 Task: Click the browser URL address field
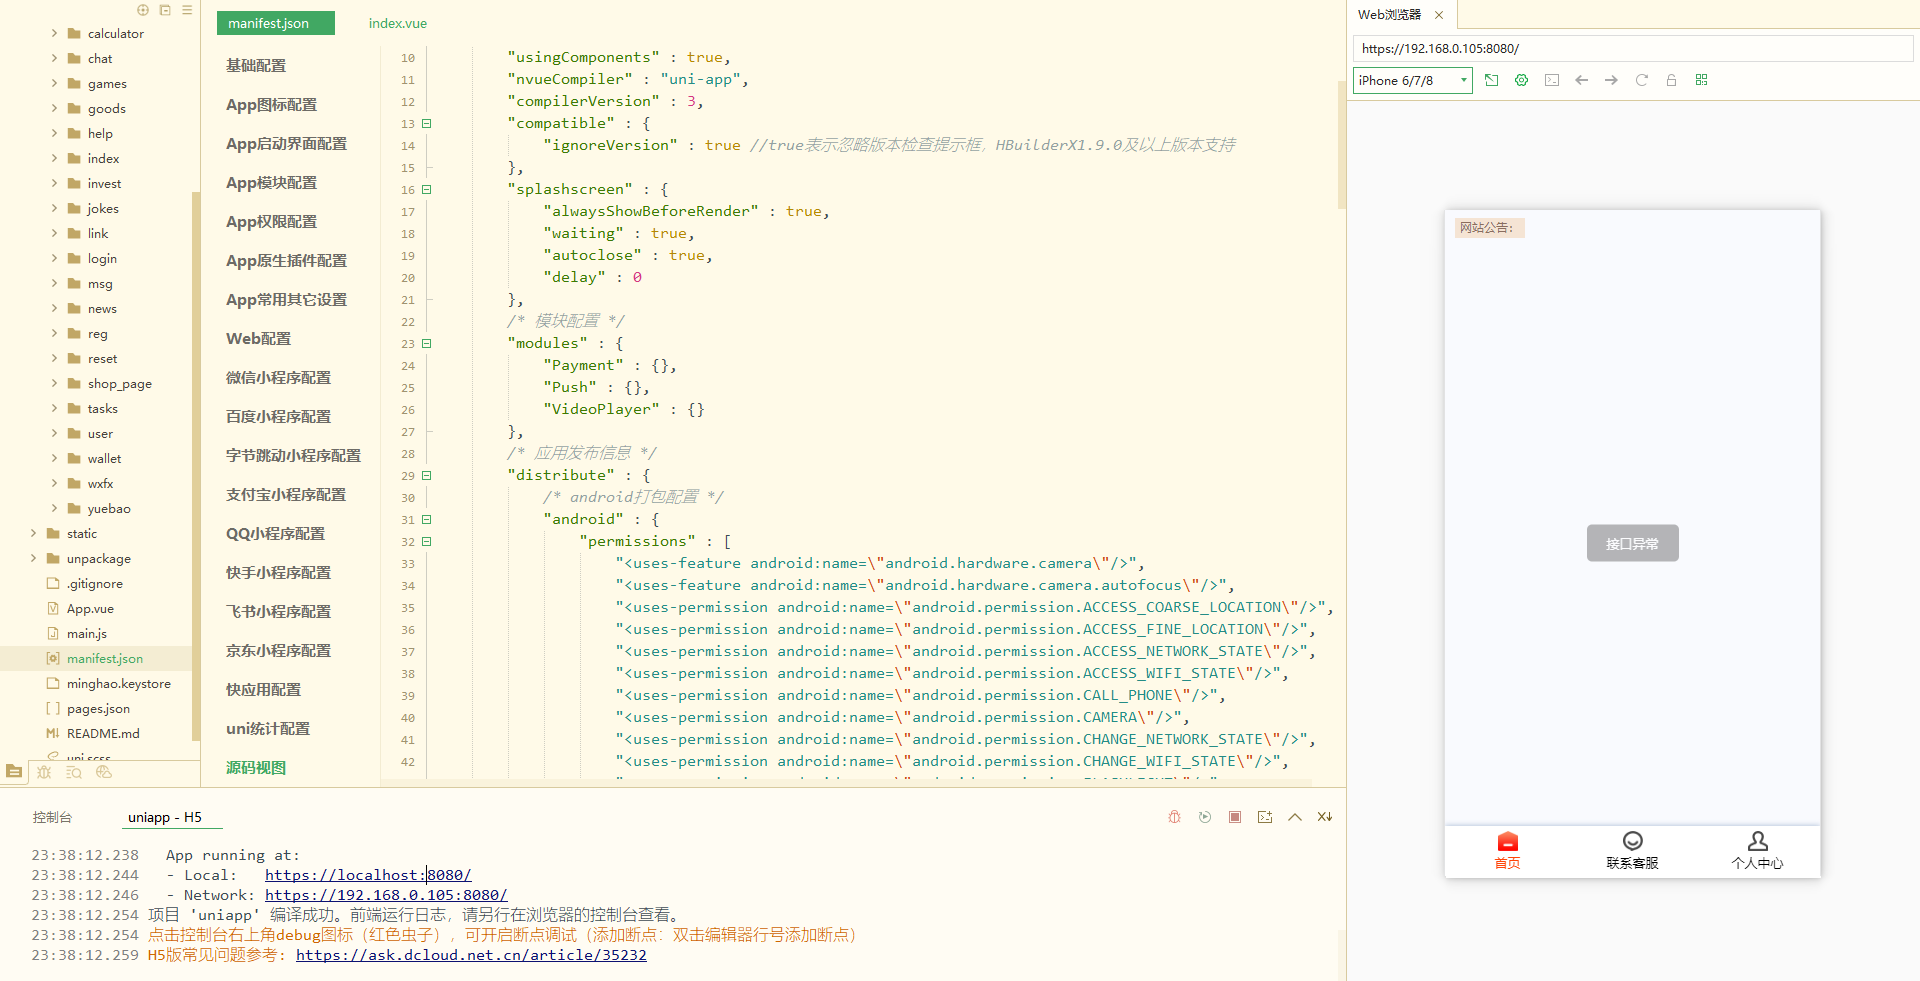[x=1630, y=48]
